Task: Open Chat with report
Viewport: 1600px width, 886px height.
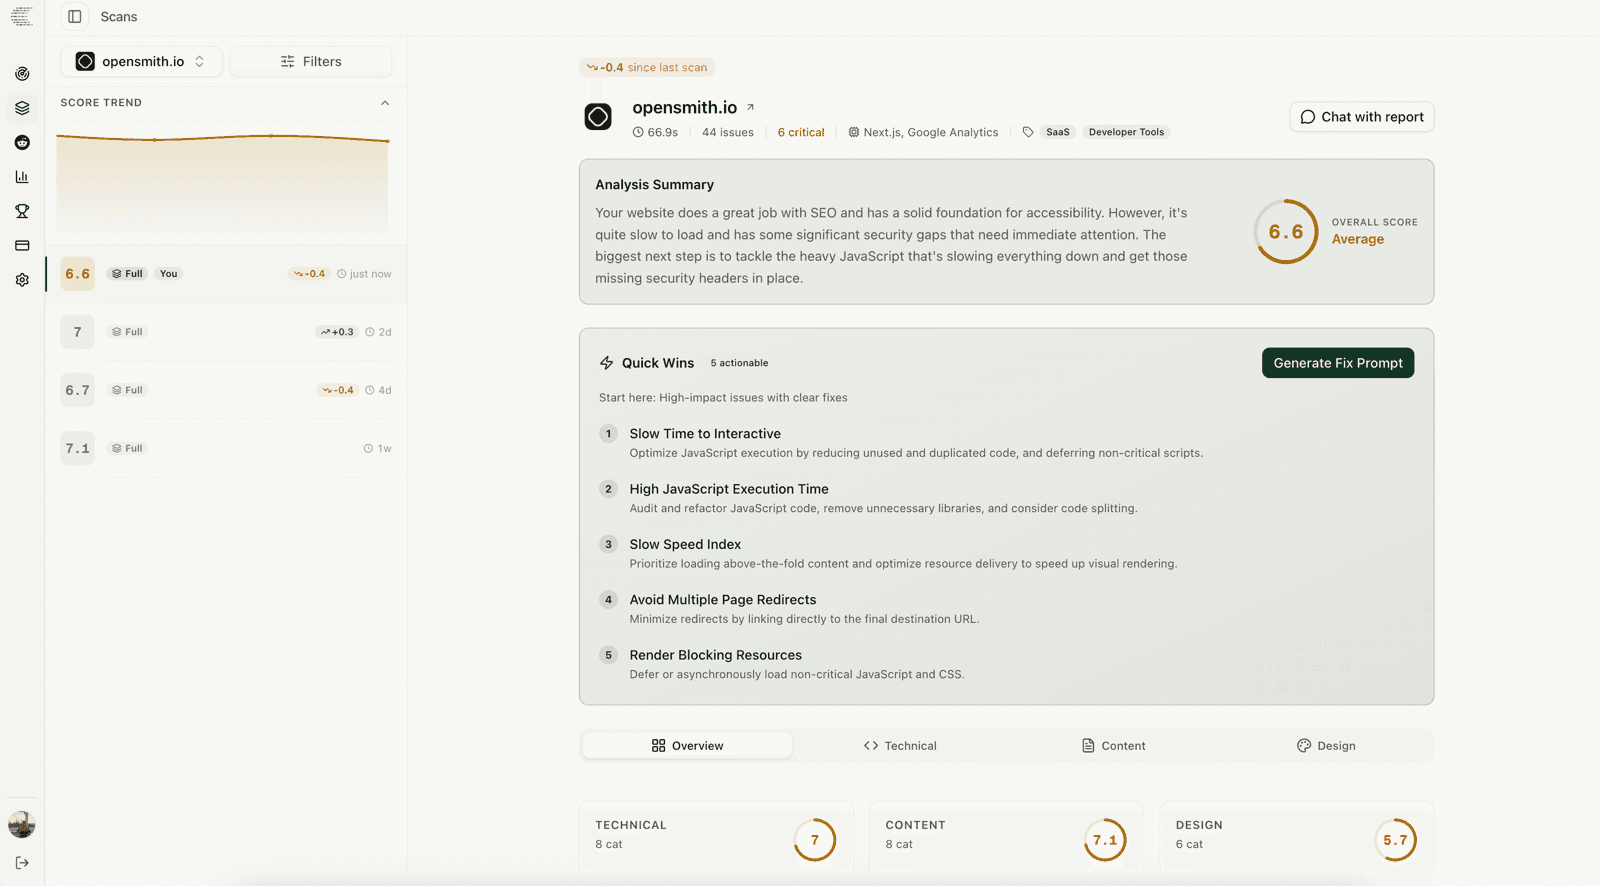Action: (1362, 117)
